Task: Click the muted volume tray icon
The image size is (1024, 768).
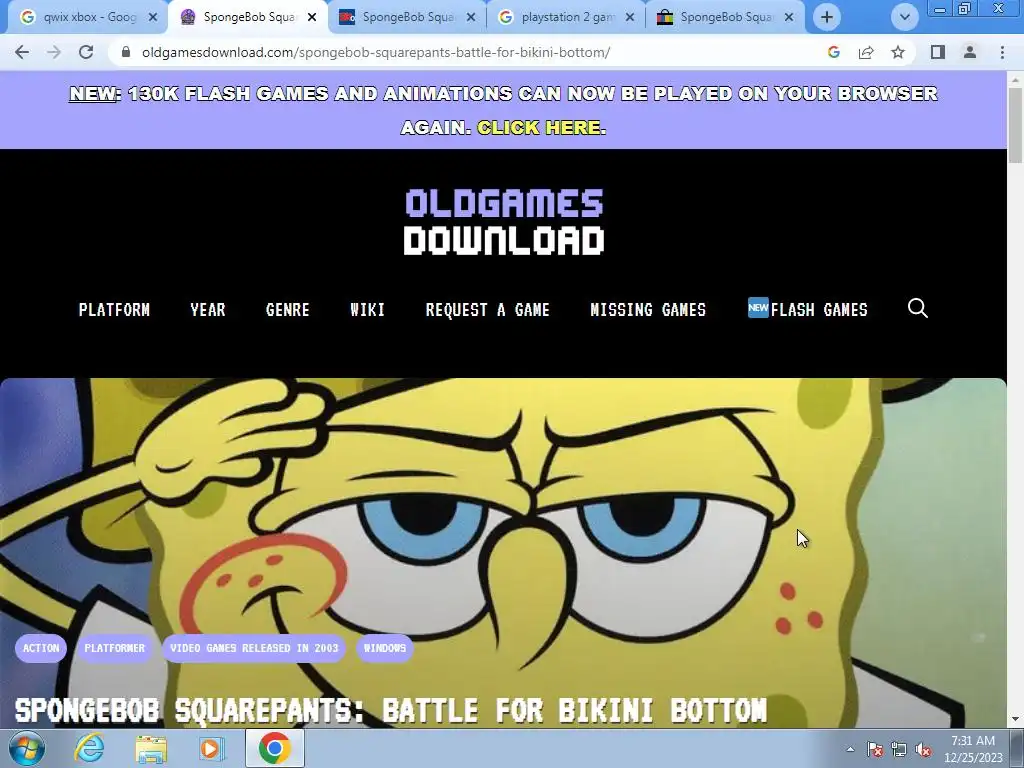Action: (923, 749)
